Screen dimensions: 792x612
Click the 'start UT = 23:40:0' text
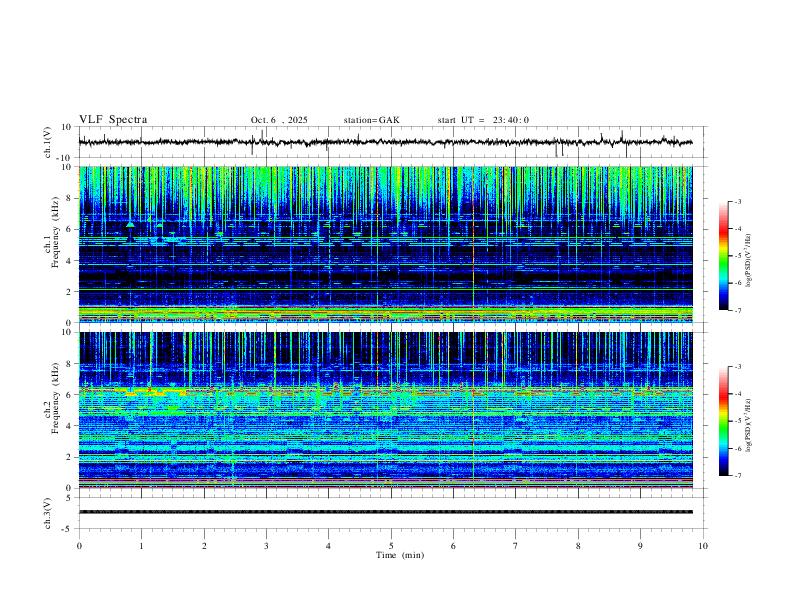point(483,120)
